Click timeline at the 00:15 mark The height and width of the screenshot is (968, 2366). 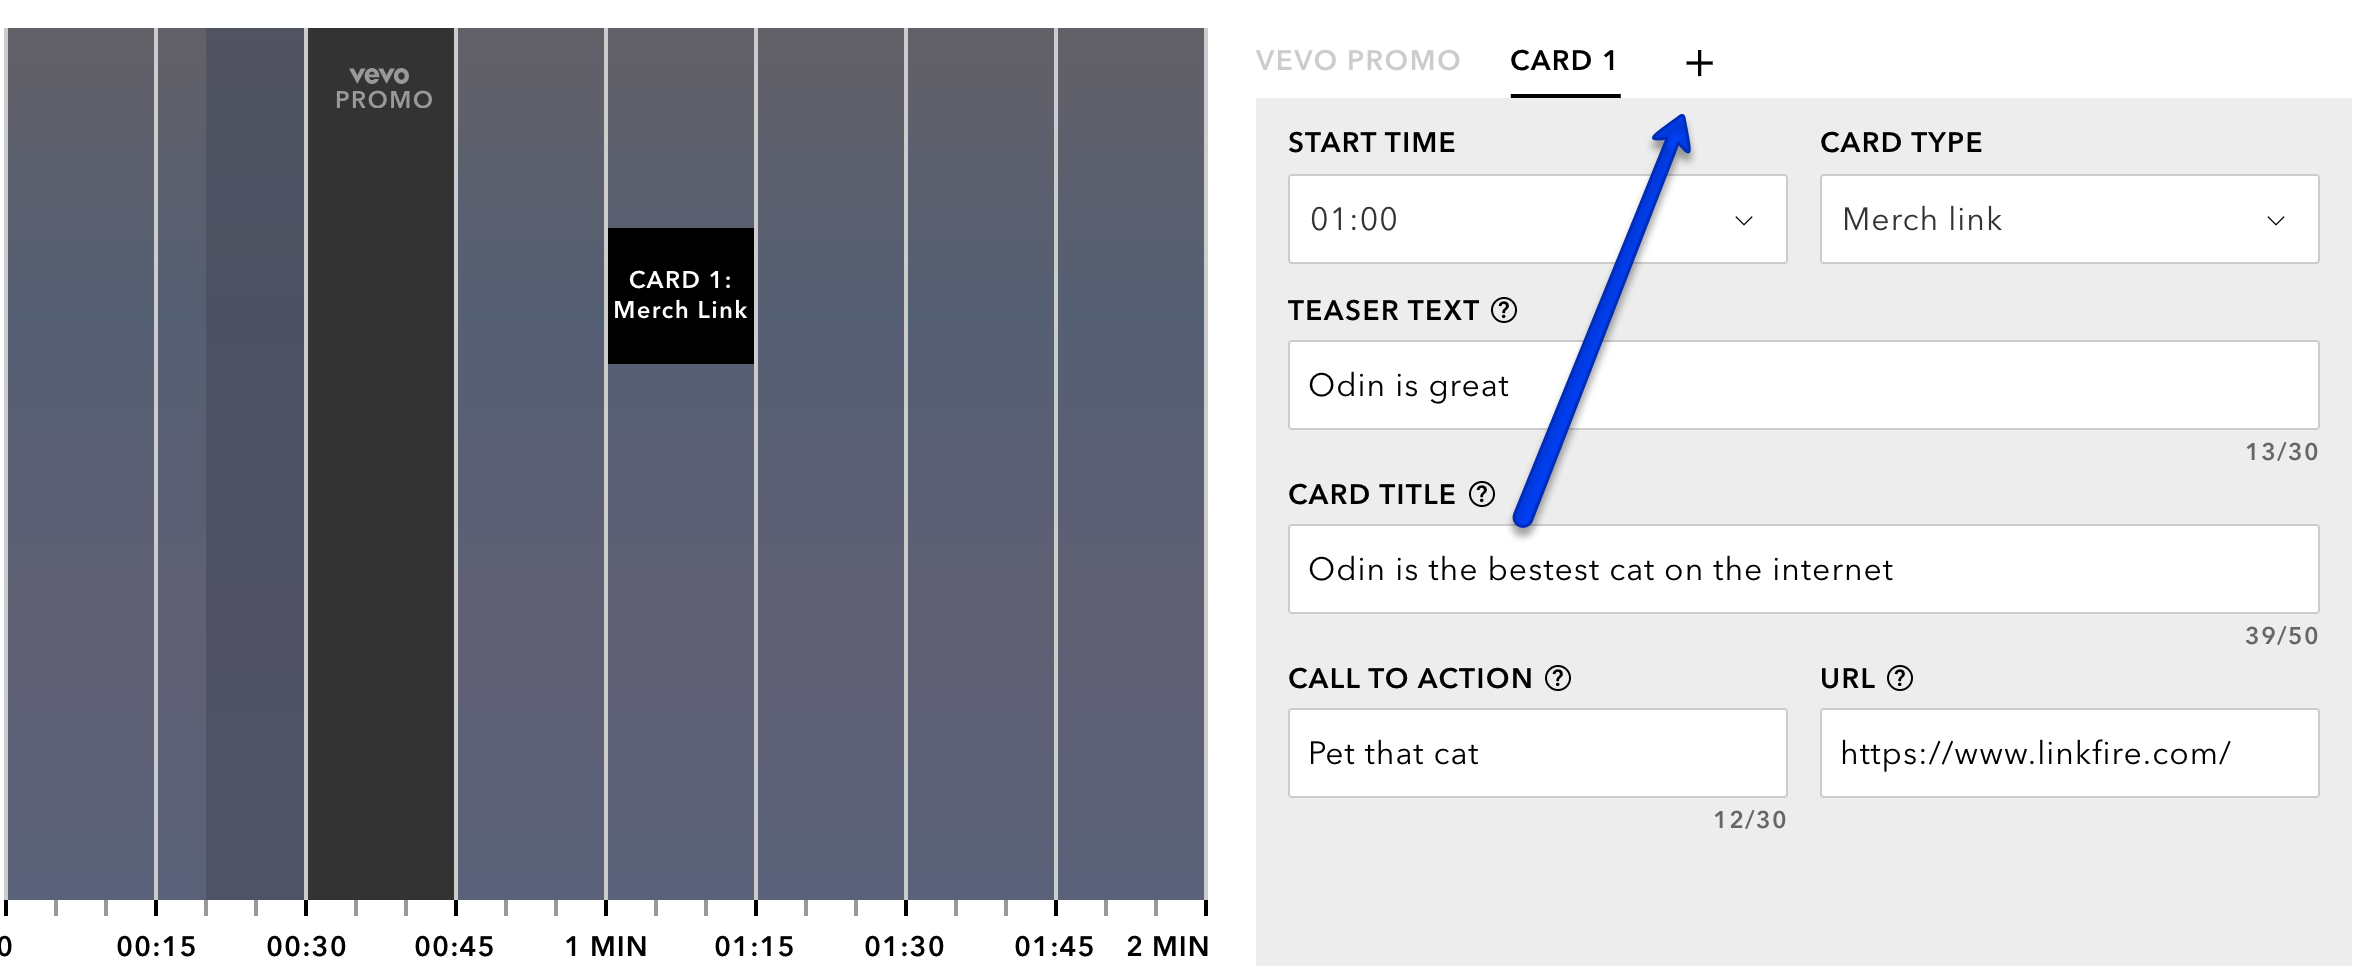point(156,907)
